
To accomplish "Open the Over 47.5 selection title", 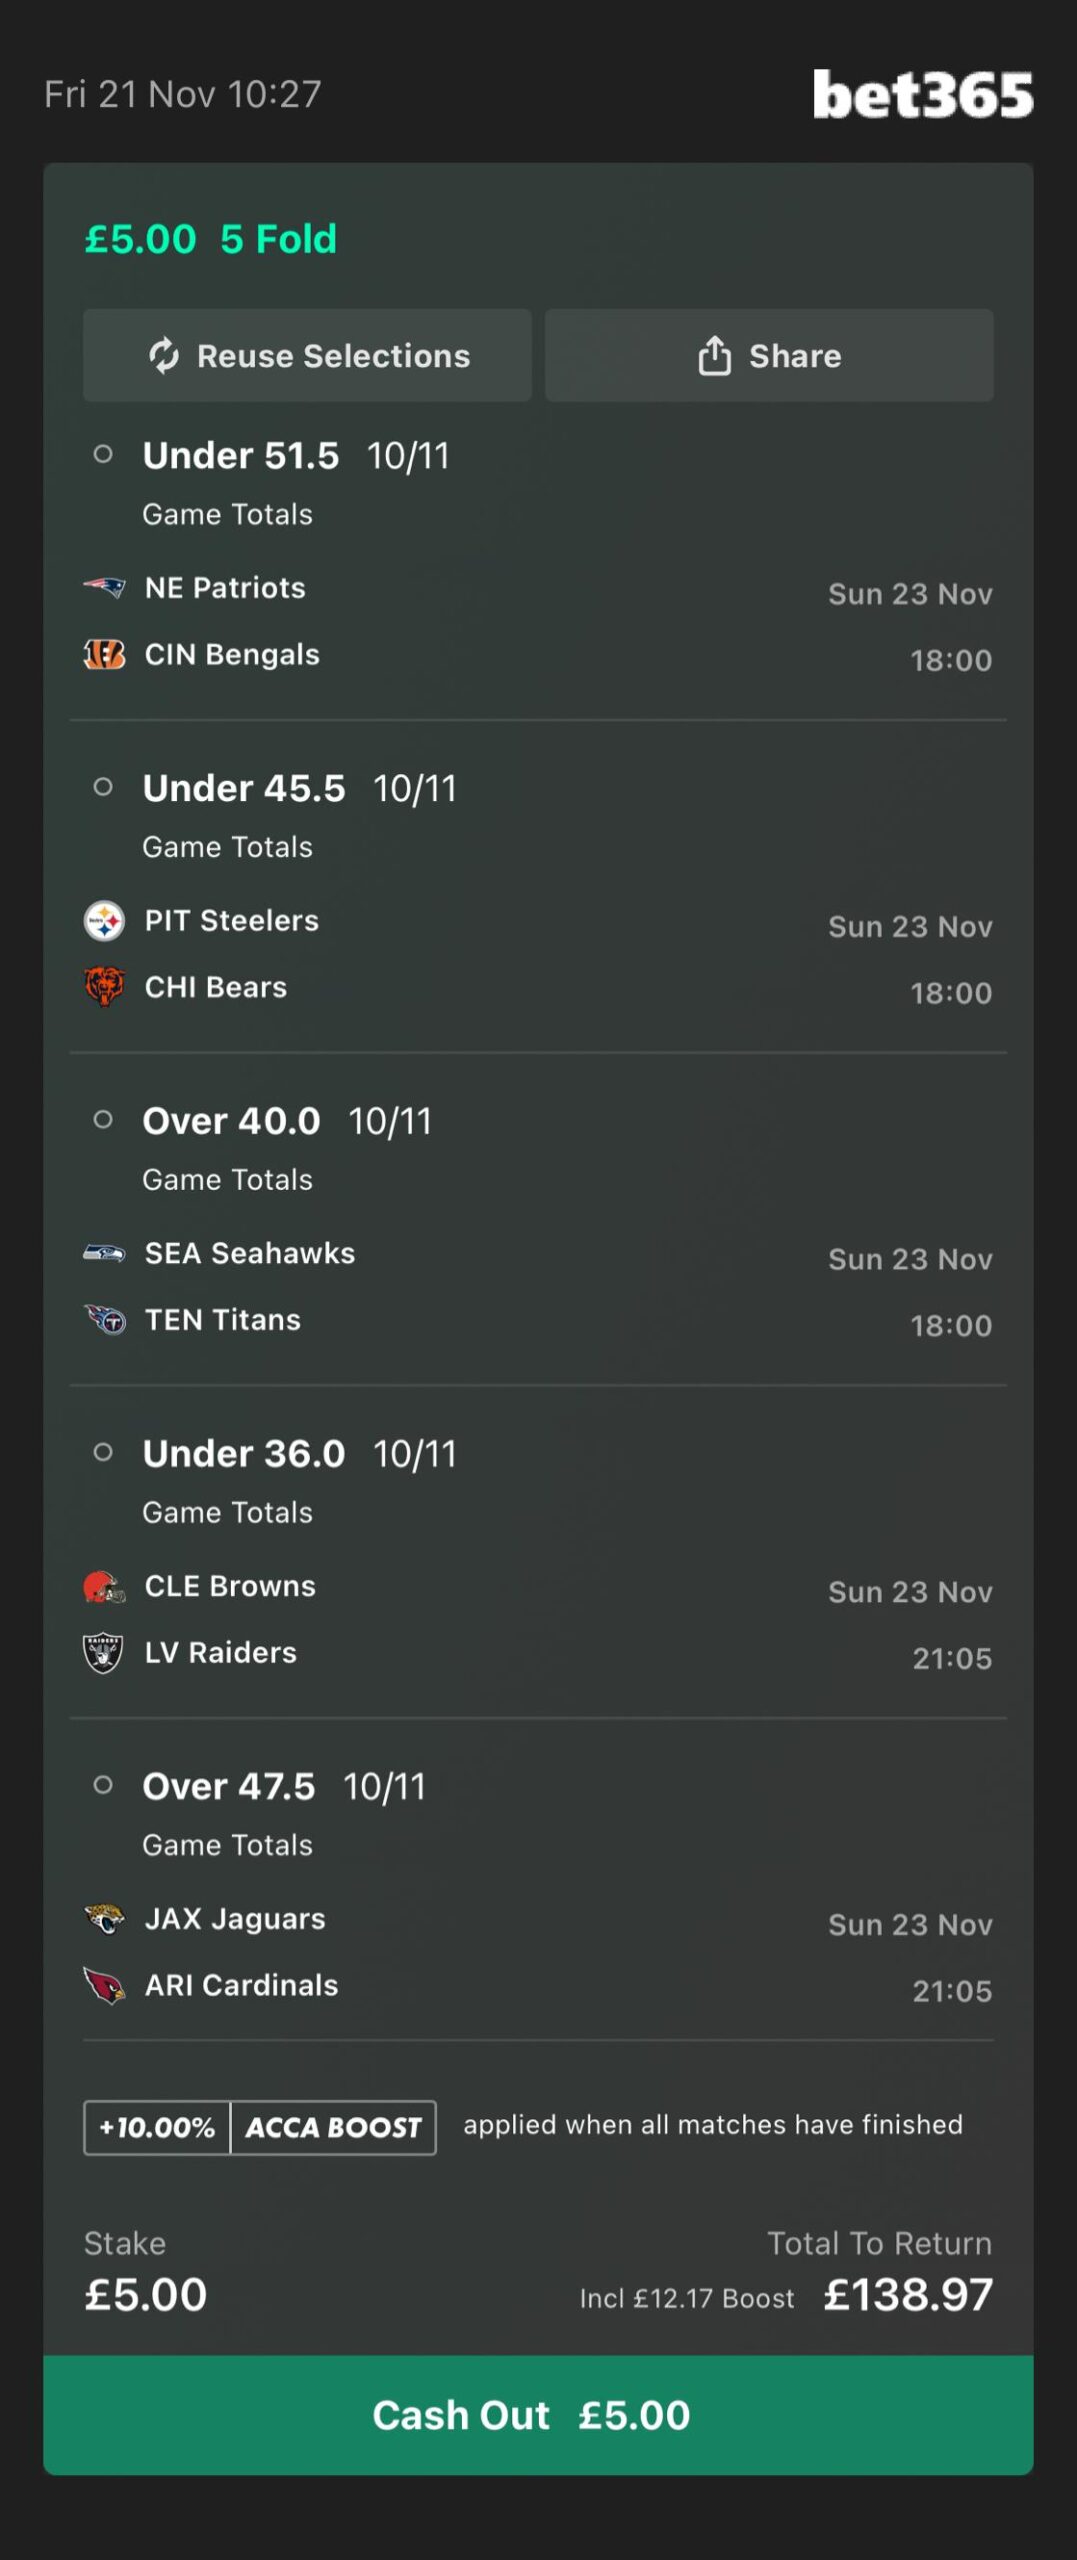I will tap(229, 1787).
